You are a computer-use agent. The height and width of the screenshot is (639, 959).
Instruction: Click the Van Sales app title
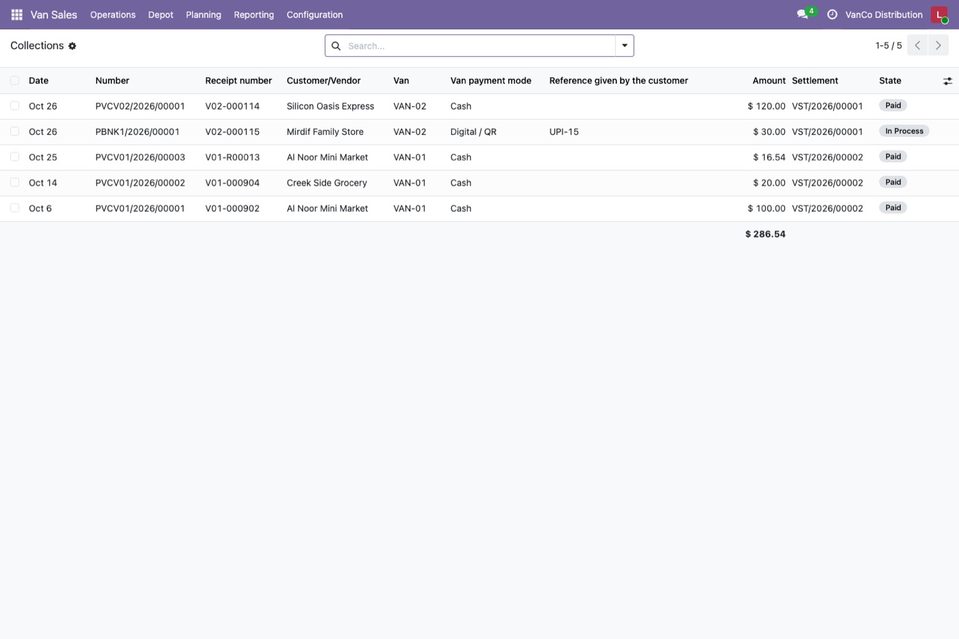[54, 15]
